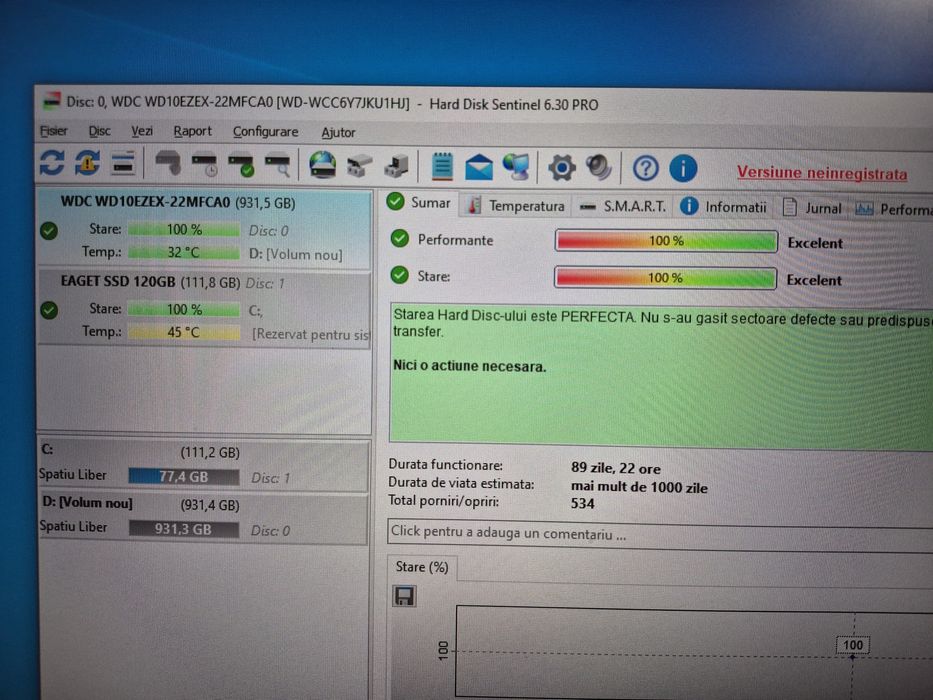The height and width of the screenshot is (700, 933).
Task: Switch to the Jurnal tab
Action: 813,208
